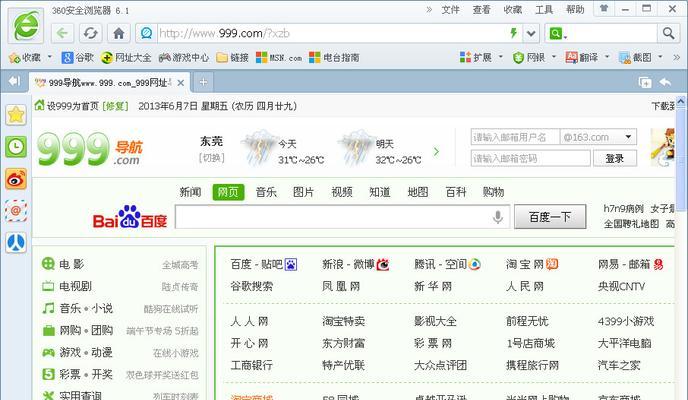The height and width of the screenshot is (400, 688).
Task: Open the sidebar Weibo icon
Action: 16,179
